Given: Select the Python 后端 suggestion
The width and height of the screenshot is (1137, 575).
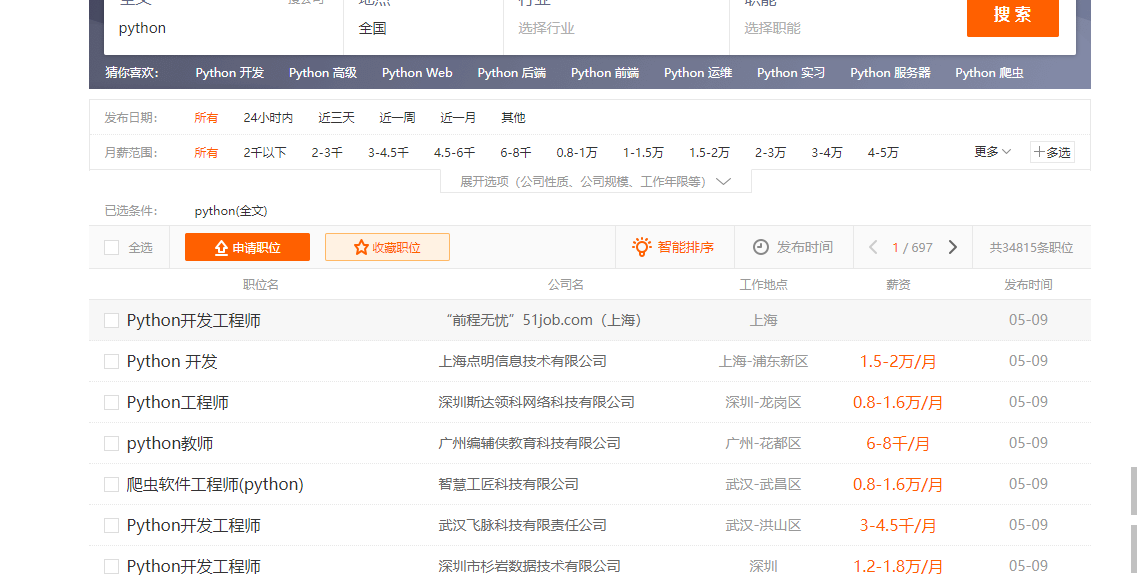Looking at the screenshot, I should pyautogui.click(x=512, y=73).
